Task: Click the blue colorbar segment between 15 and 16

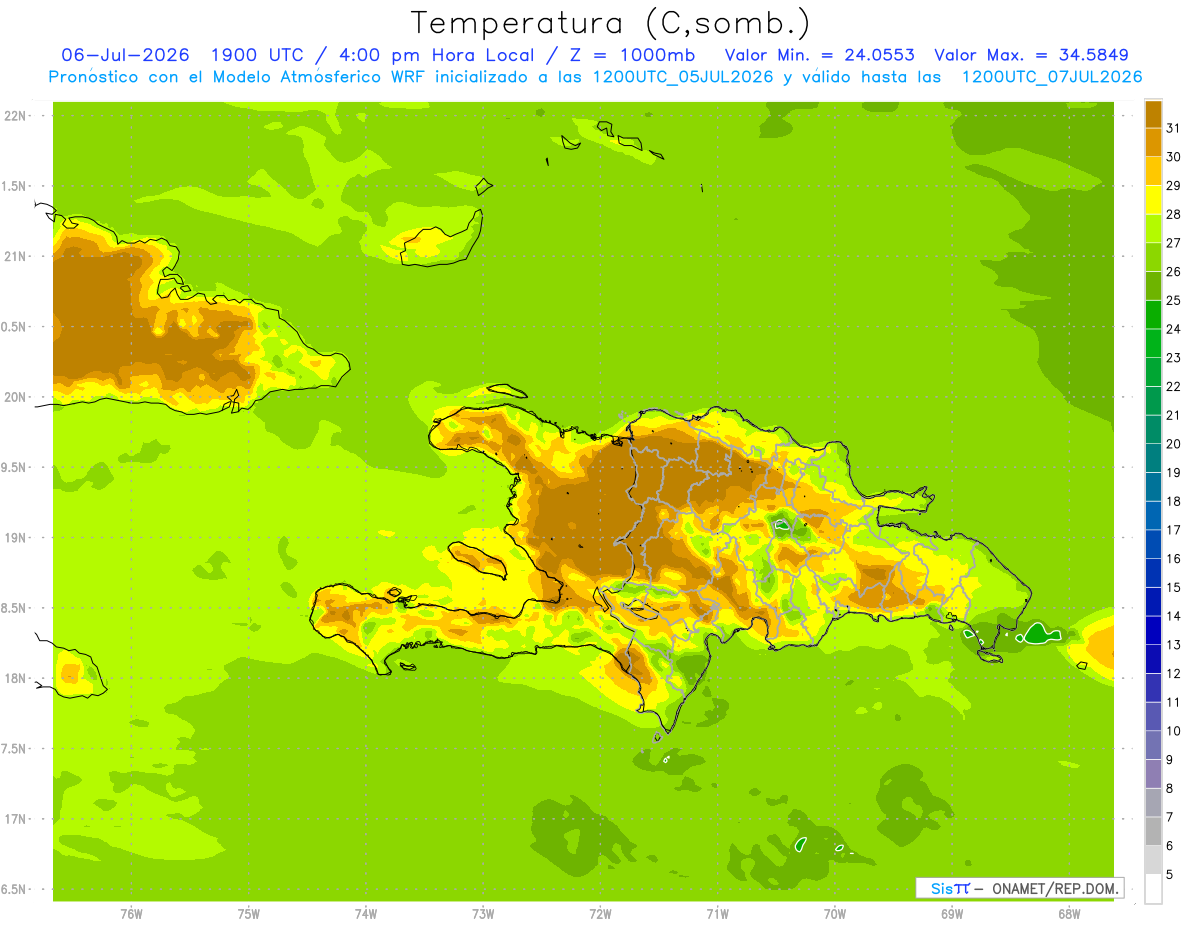Action: pyautogui.click(x=1153, y=573)
